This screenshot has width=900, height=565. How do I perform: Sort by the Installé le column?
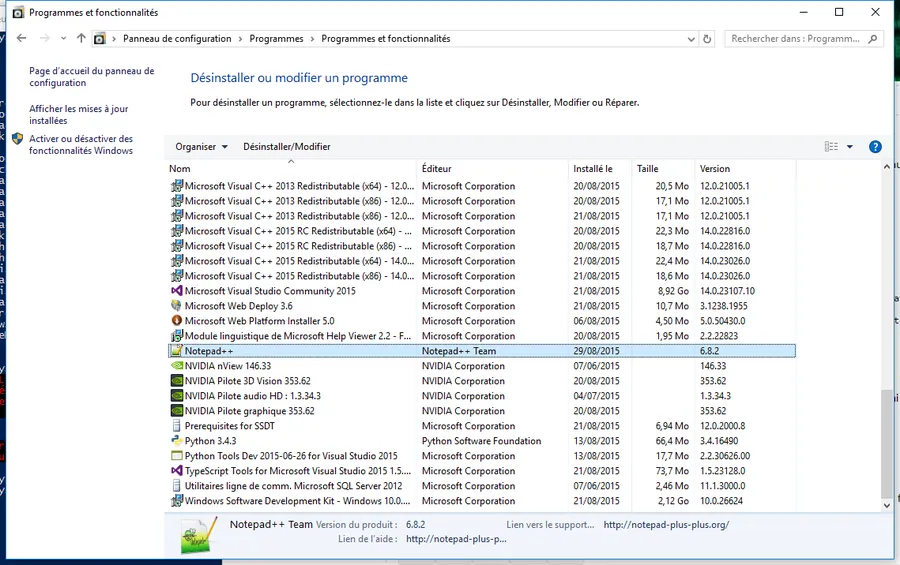pos(592,168)
